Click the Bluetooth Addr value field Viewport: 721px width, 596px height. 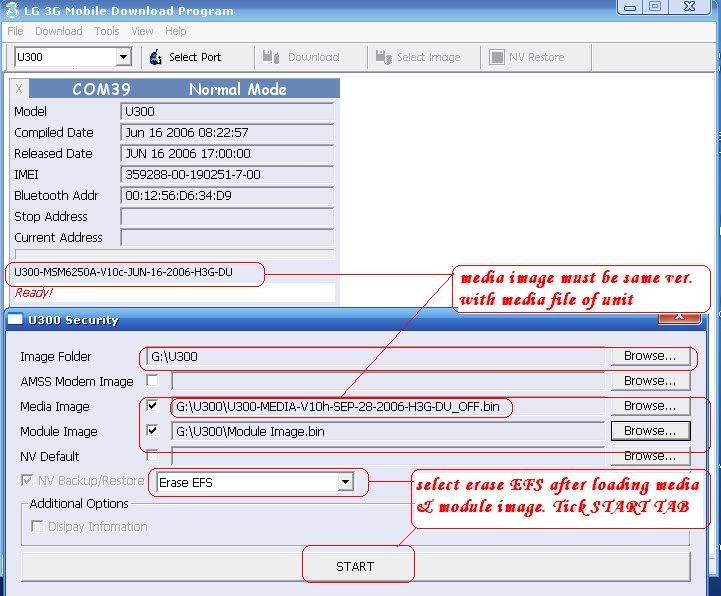(x=227, y=196)
